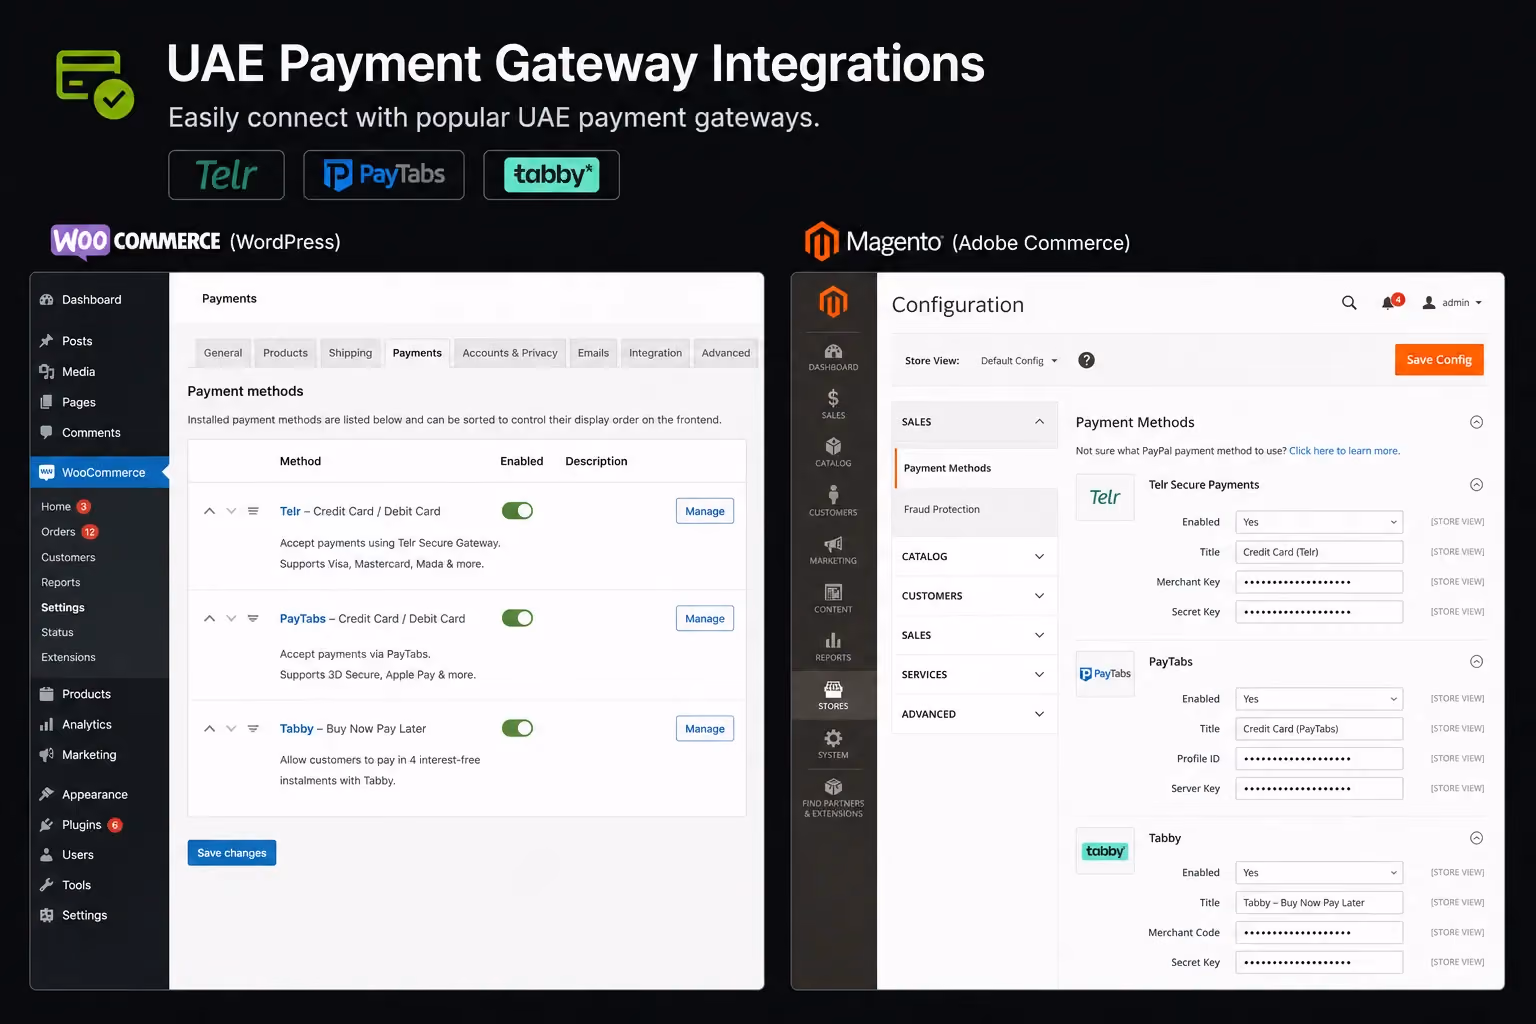Click Save Config button

1439,360
